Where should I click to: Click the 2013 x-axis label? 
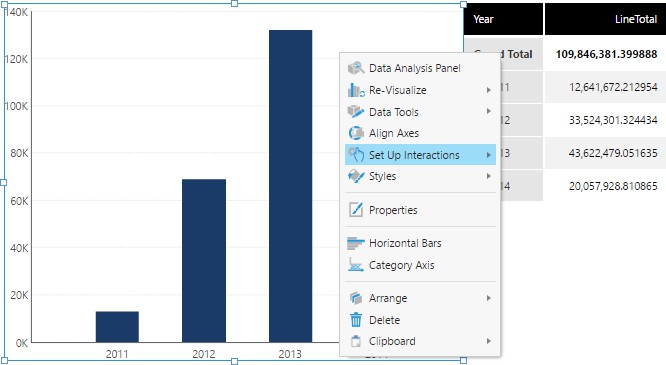(290, 354)
